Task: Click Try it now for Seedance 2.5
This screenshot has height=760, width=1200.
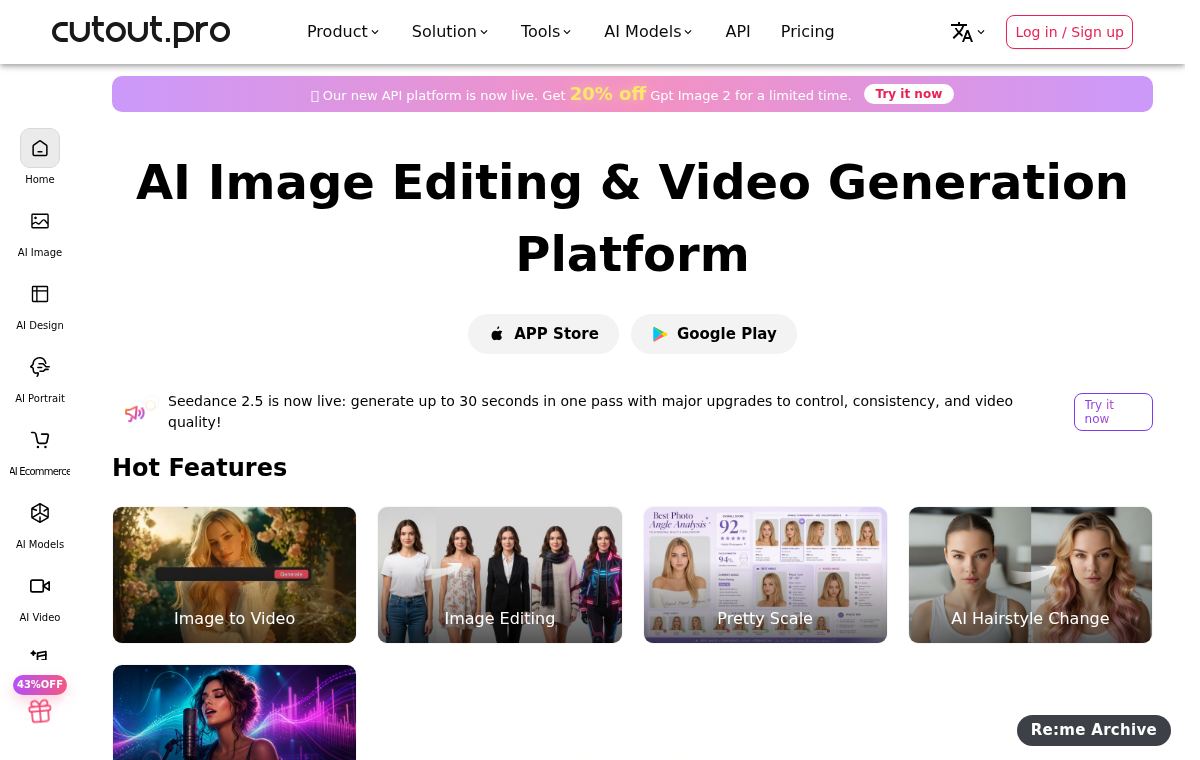Action: [x=1113, y=412]
